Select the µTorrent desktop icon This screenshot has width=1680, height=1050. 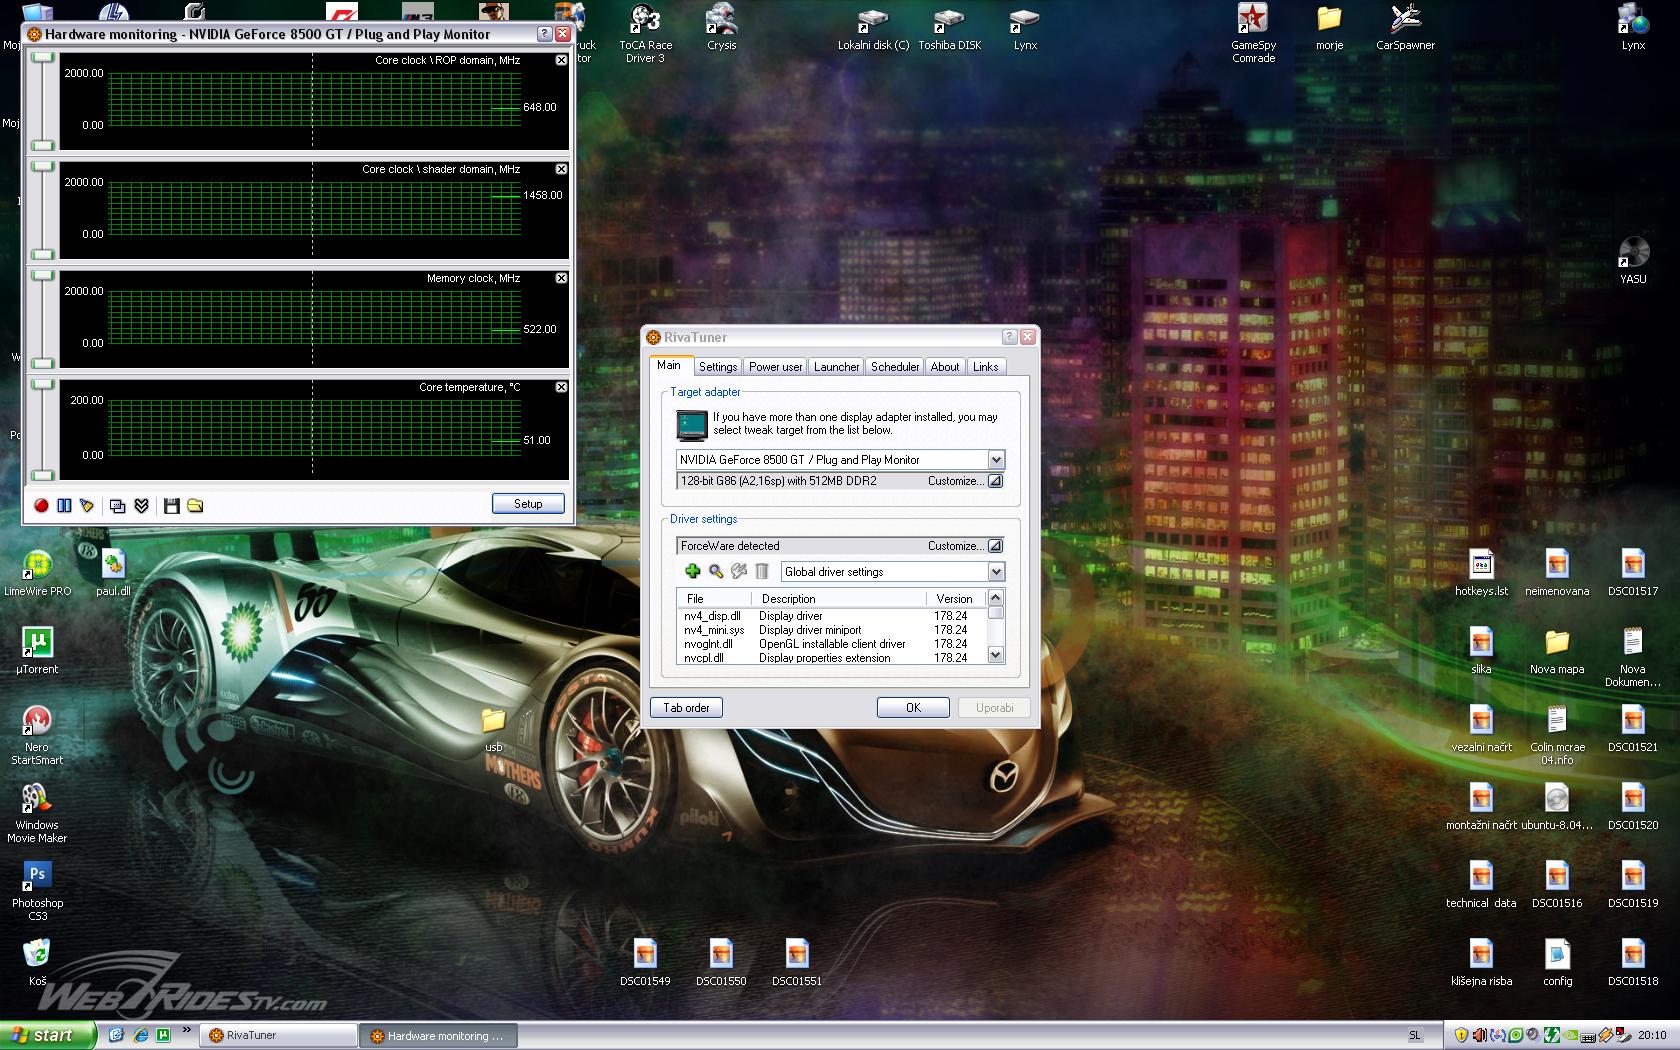(37, 651)
